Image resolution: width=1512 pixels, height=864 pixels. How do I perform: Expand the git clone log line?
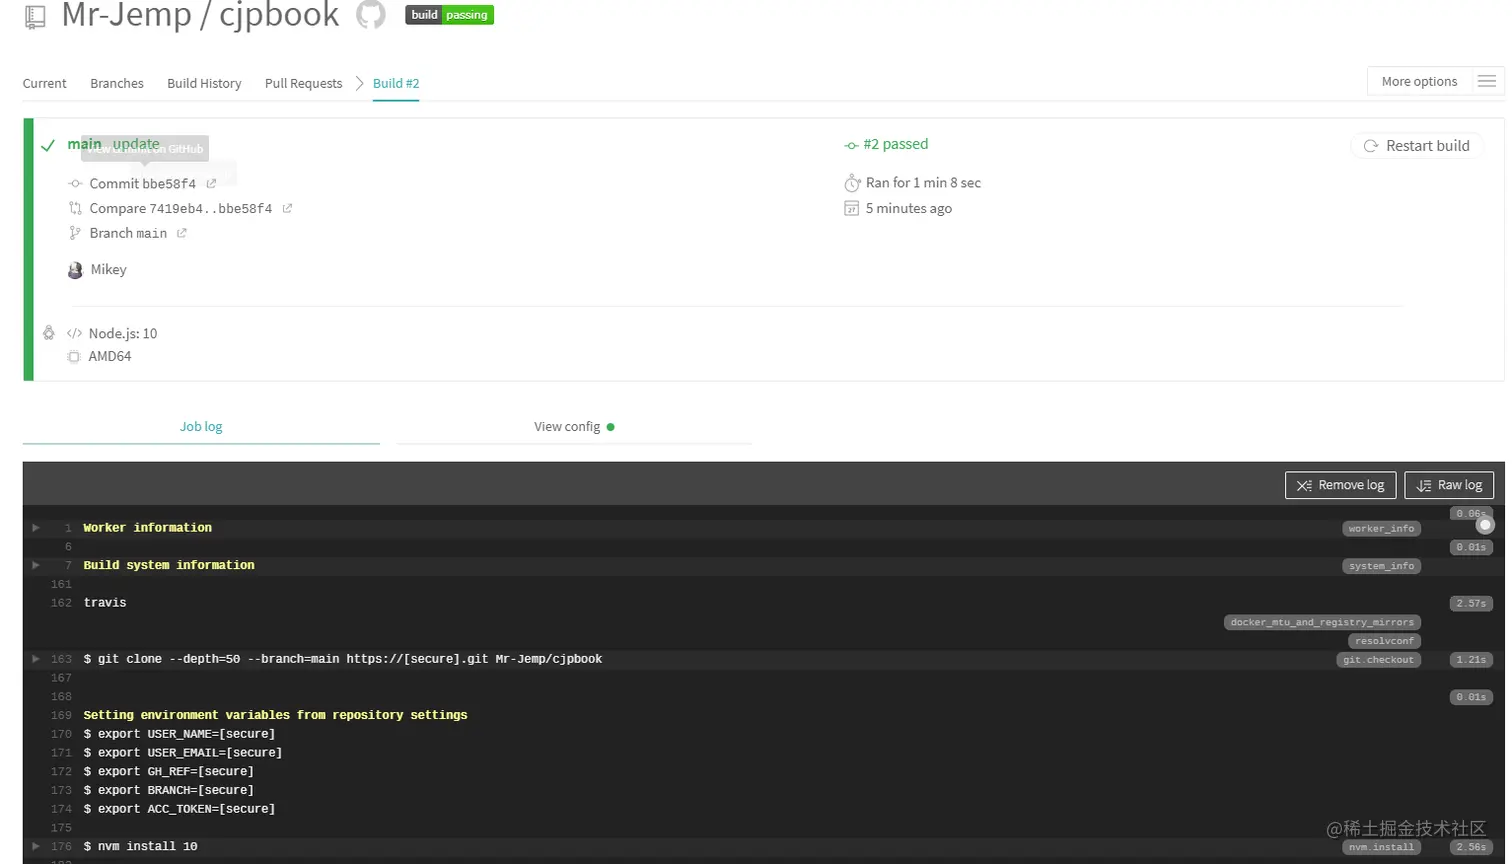point(36,659)
